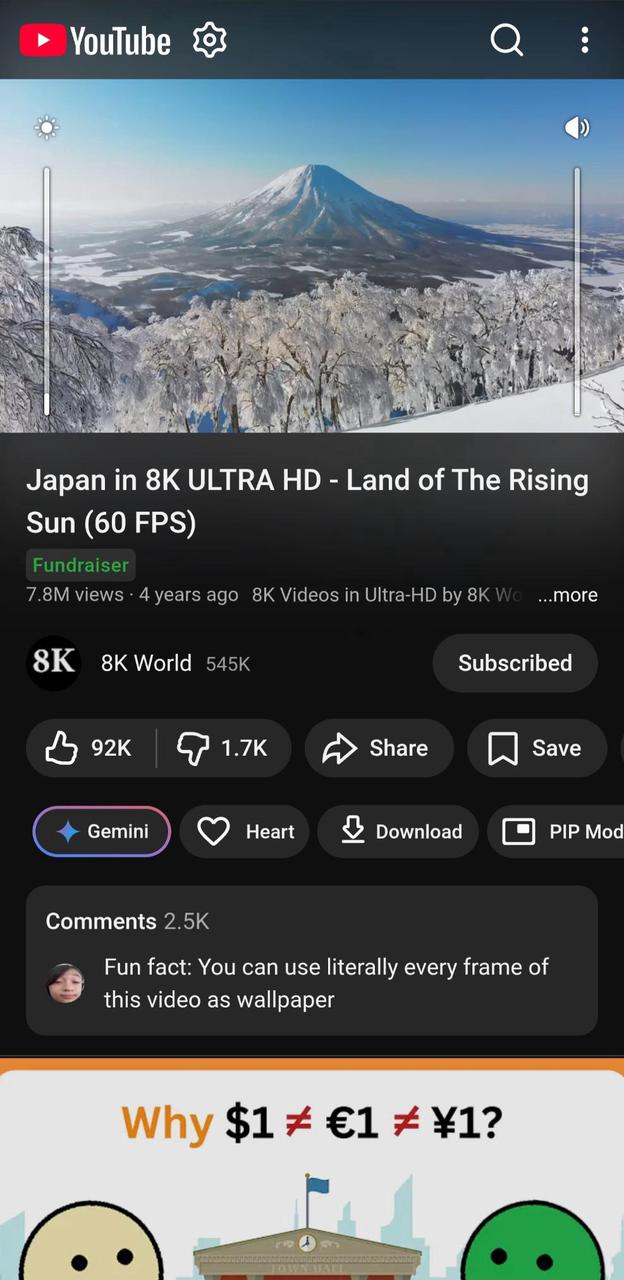Open 8K World channel page
This screenshot has width=624, height=1280.
(146, 663)
